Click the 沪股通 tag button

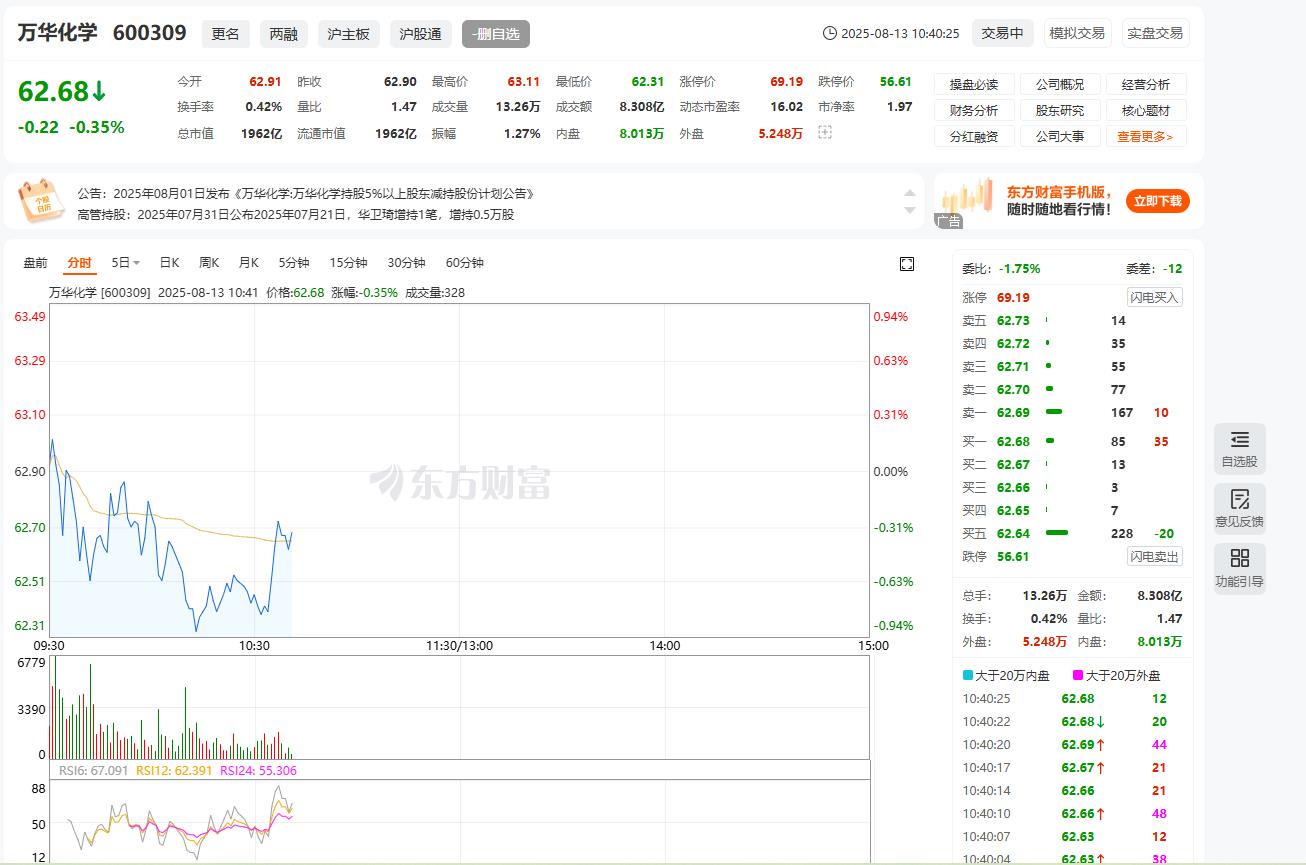(x=420, y=34)
